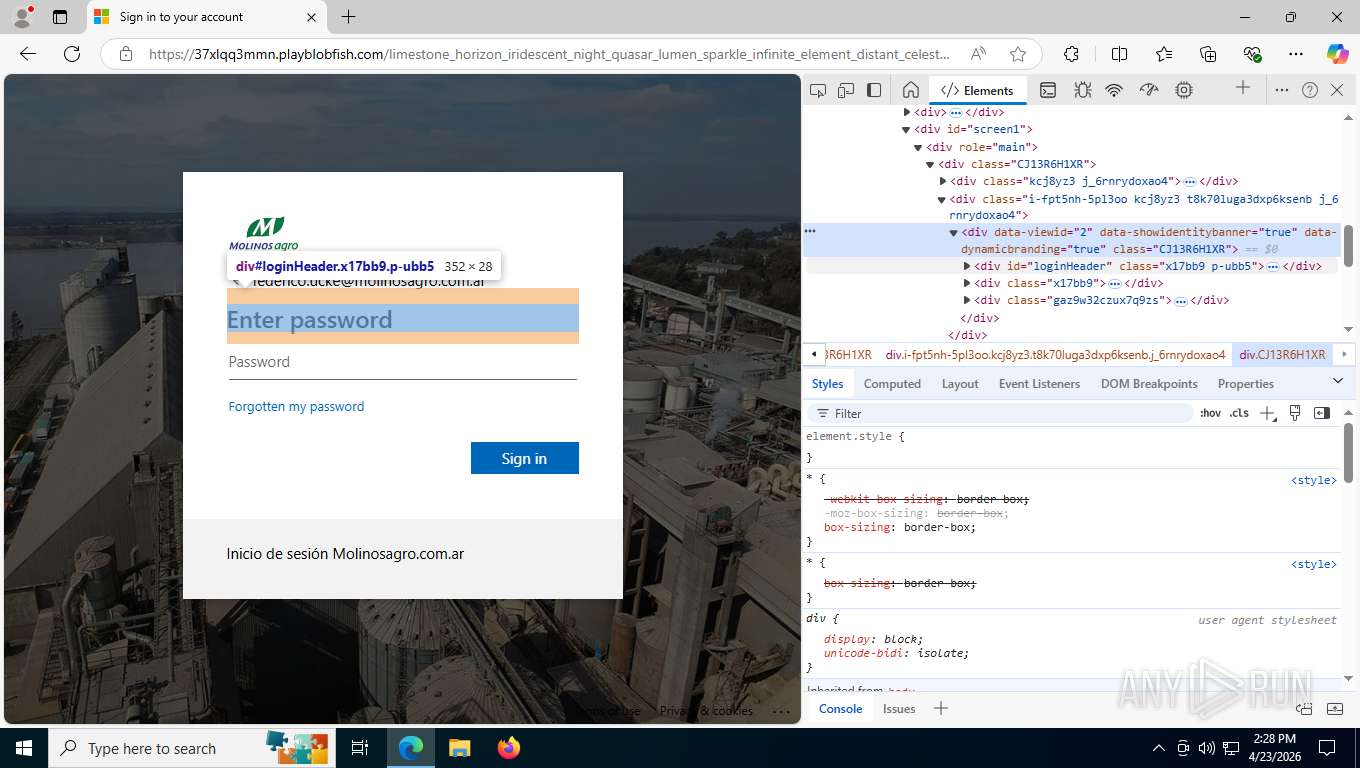Open the DOM Breakpoints tab

pyautogui.click(x=1149, y=383)
